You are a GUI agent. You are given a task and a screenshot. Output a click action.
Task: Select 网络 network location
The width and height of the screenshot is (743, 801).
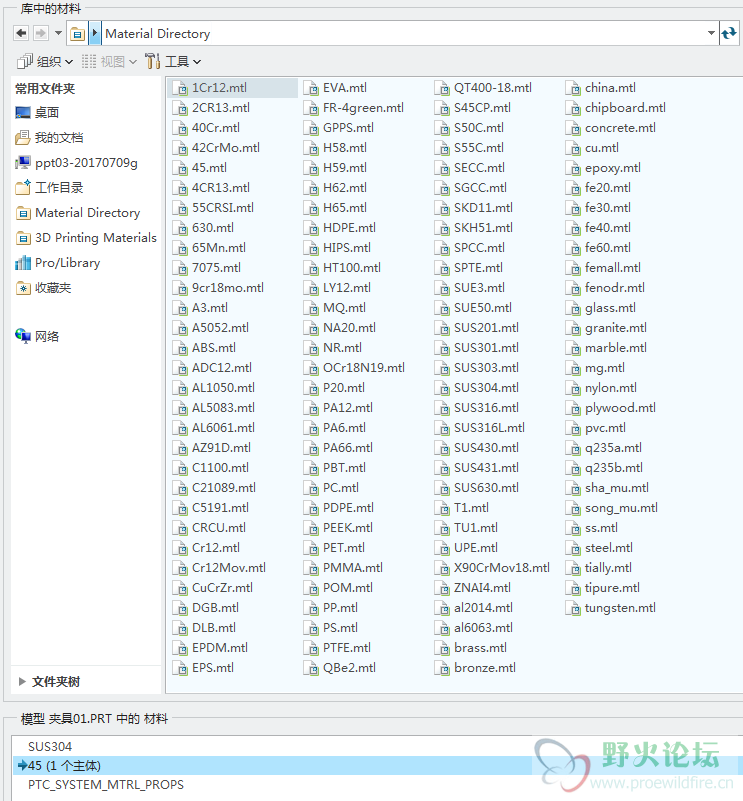pyautogui.click(x=37, y=336)
